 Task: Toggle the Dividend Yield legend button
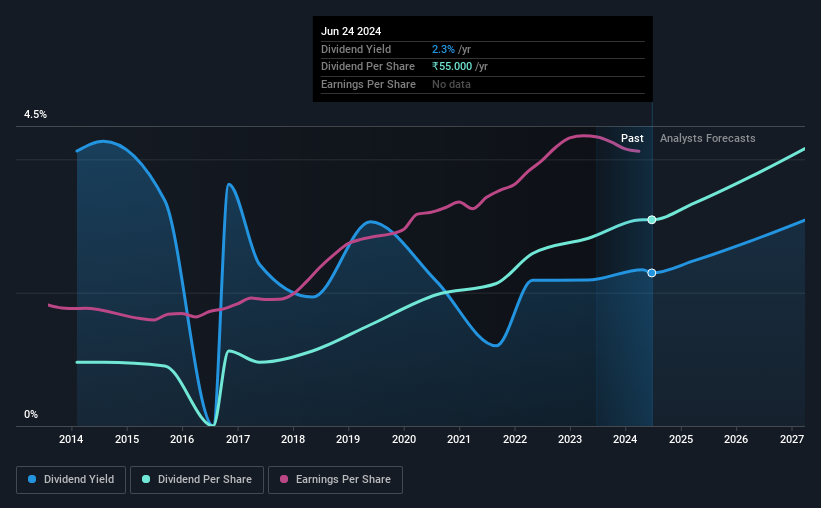tap(71, 480)
